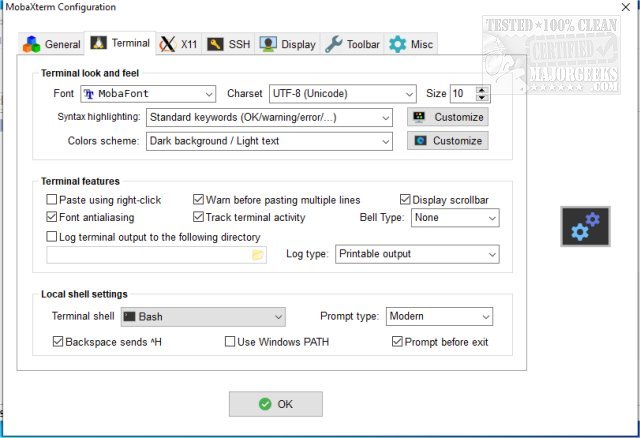The image size is (640, 438).
Task: Open the Toolbar settings tab
Action: click(x=353, y=44)
